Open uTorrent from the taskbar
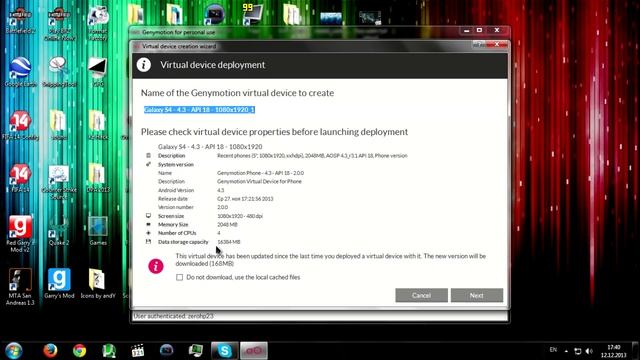 coord(109,351)
